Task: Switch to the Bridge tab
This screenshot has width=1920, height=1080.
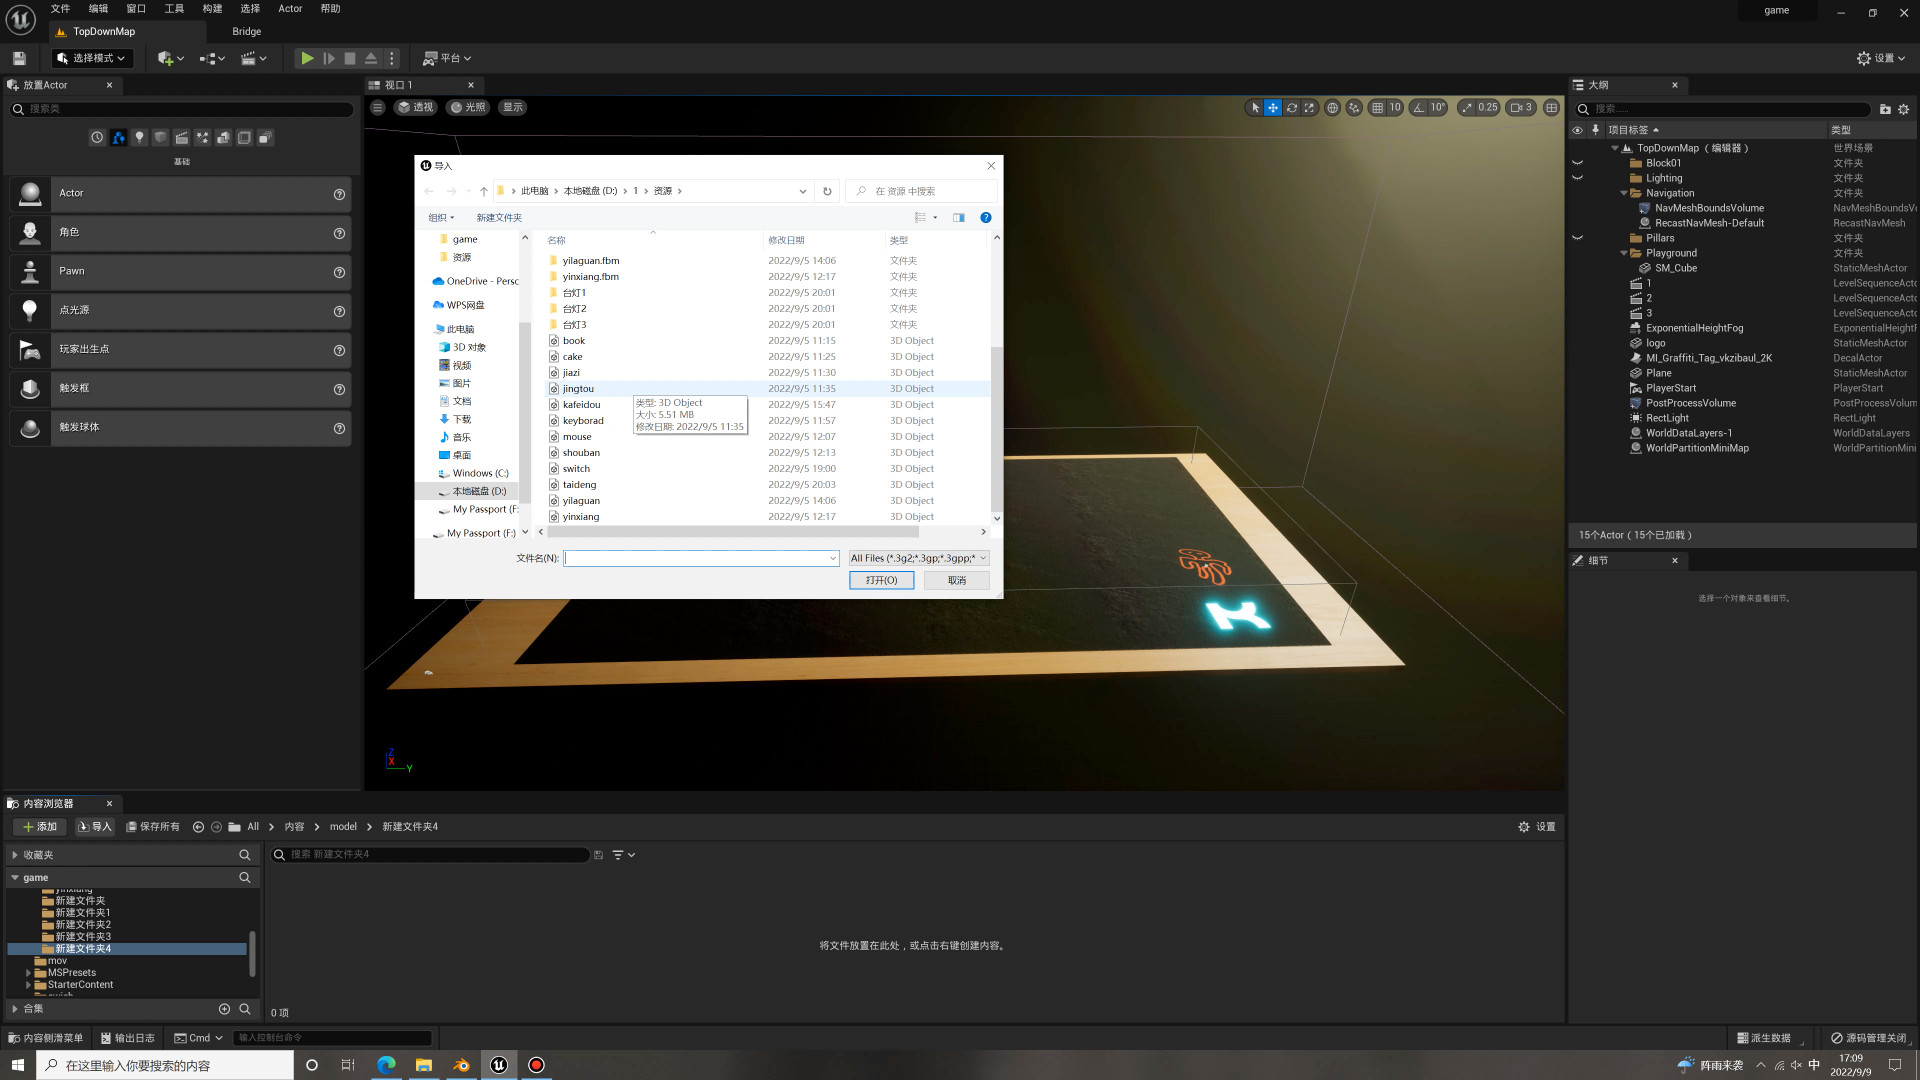Action: click(x=246, y=31)
